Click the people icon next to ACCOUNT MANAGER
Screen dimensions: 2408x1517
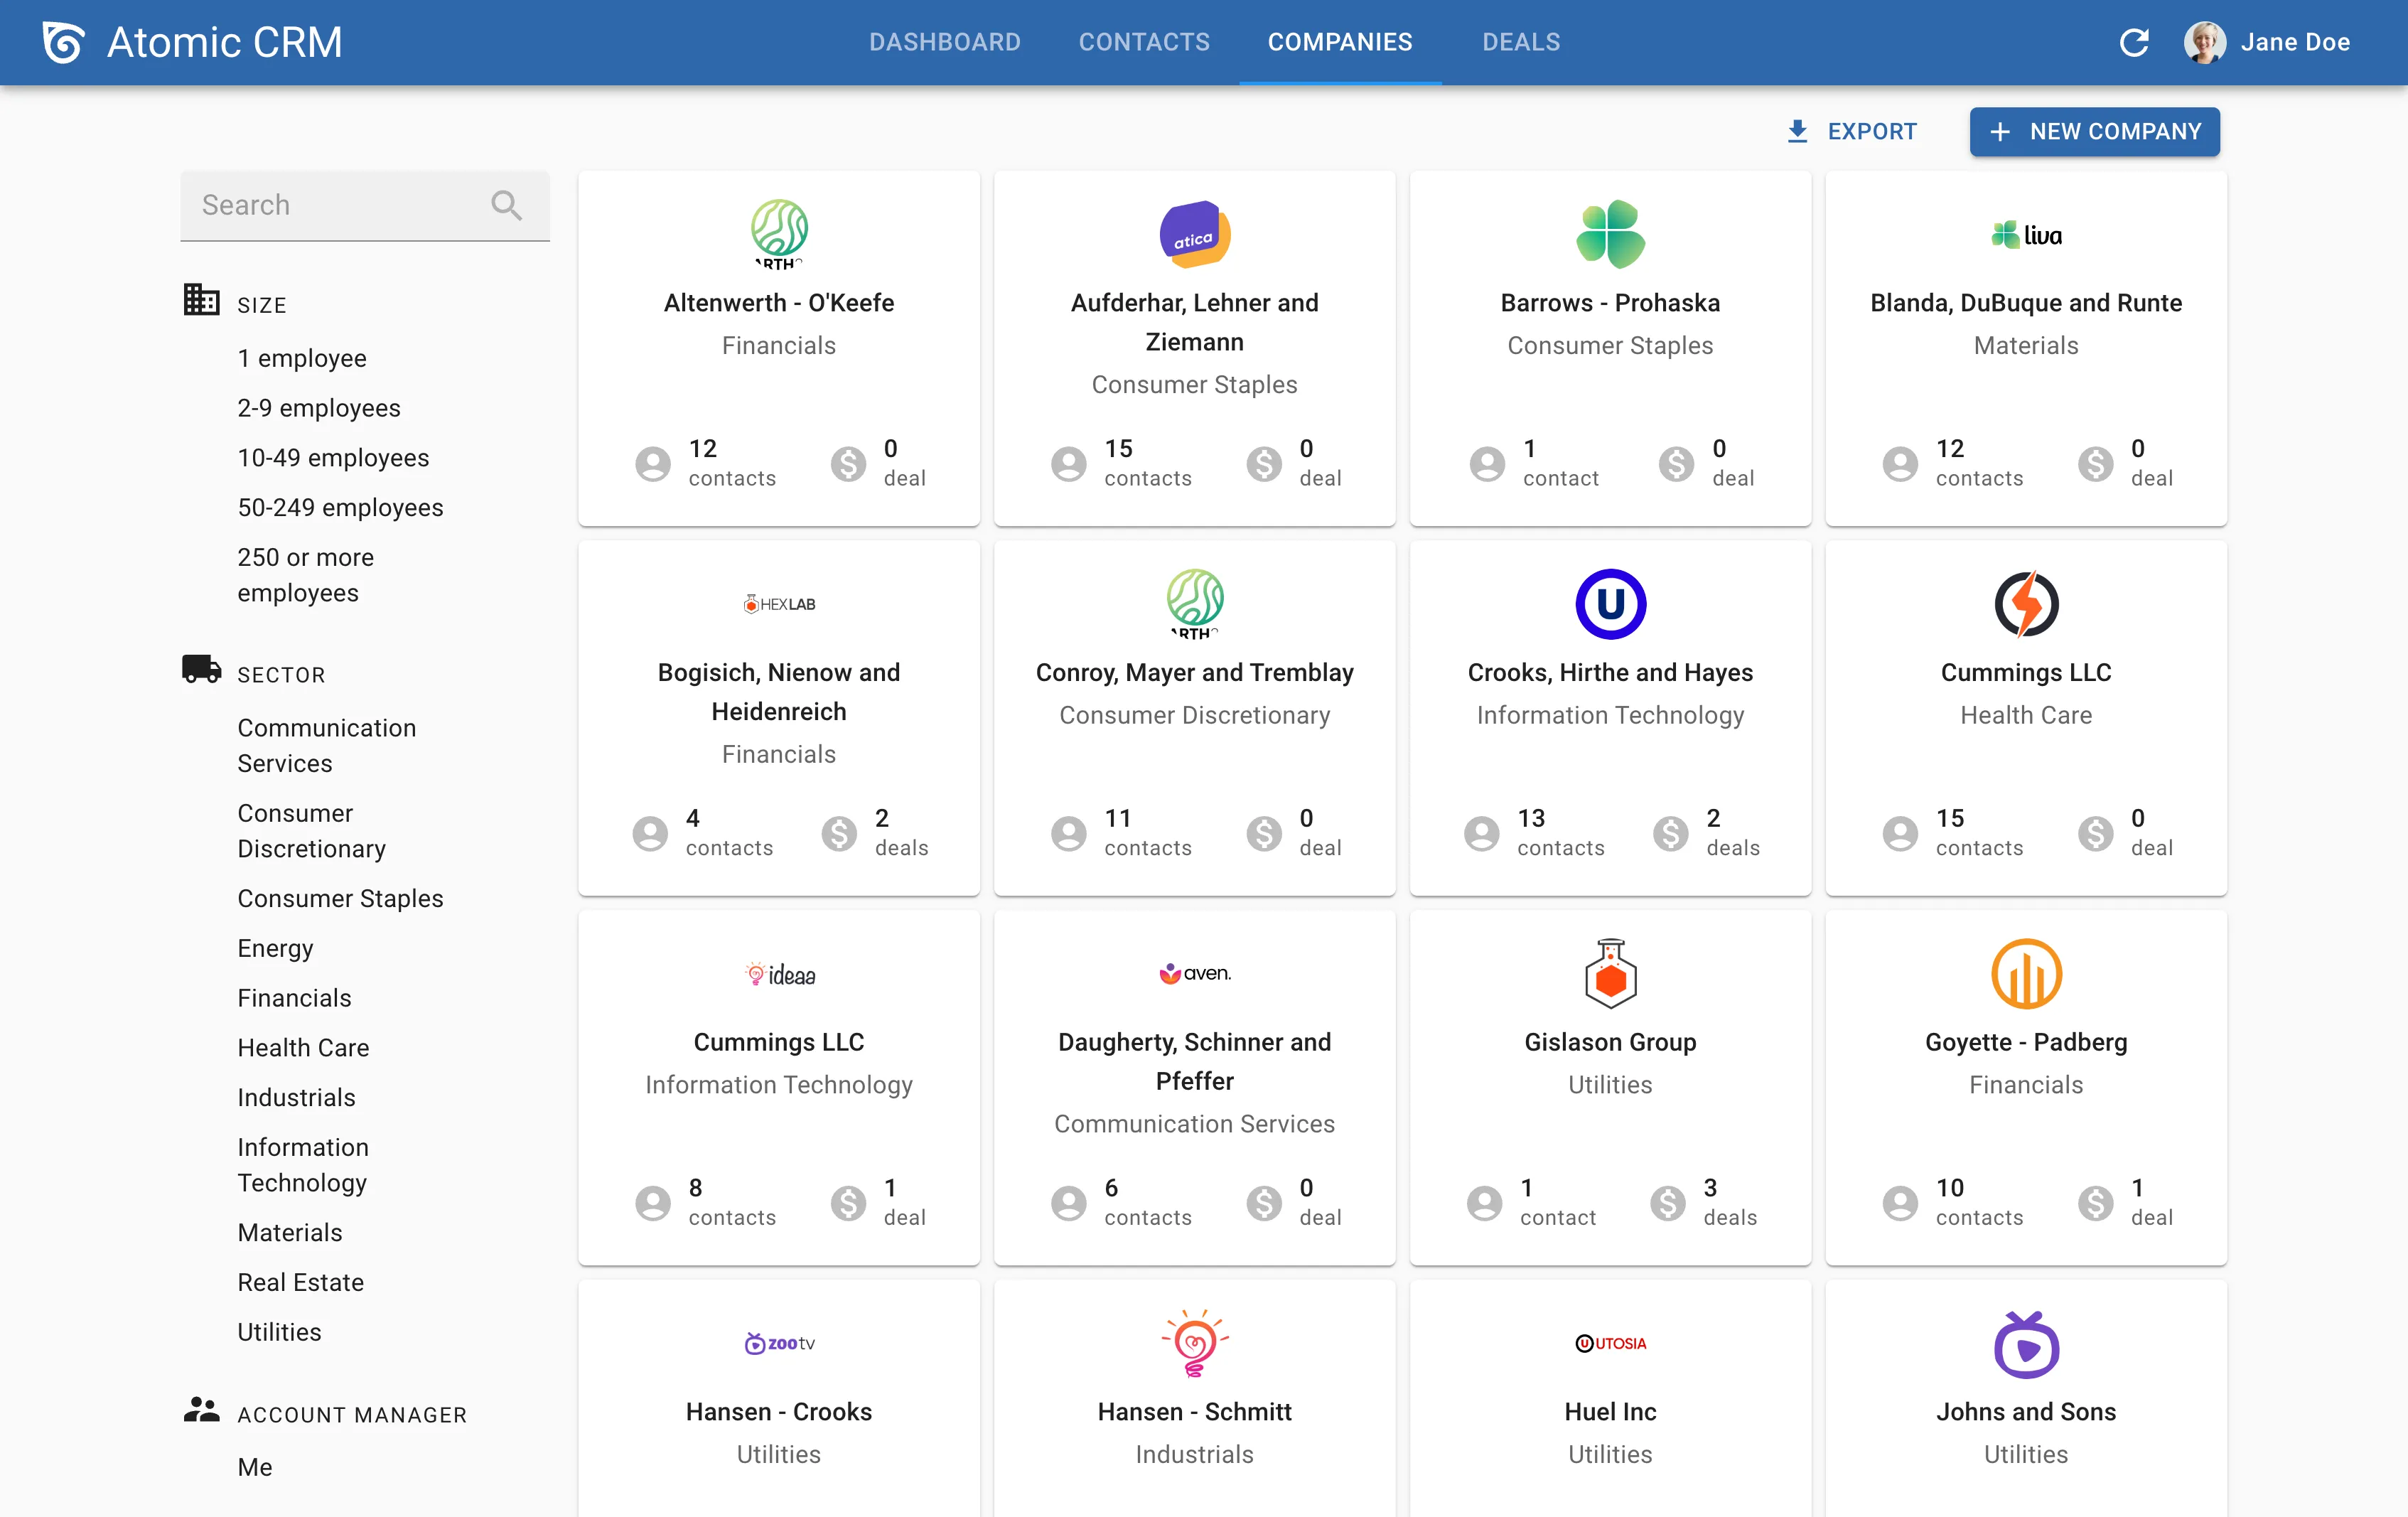(x=201, y=1410)
